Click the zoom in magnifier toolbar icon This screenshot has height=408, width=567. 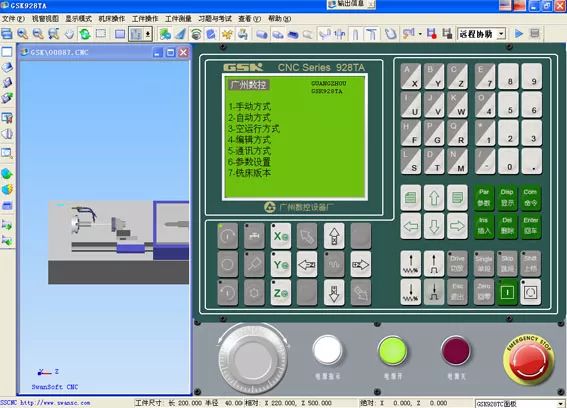coord(22,34)
